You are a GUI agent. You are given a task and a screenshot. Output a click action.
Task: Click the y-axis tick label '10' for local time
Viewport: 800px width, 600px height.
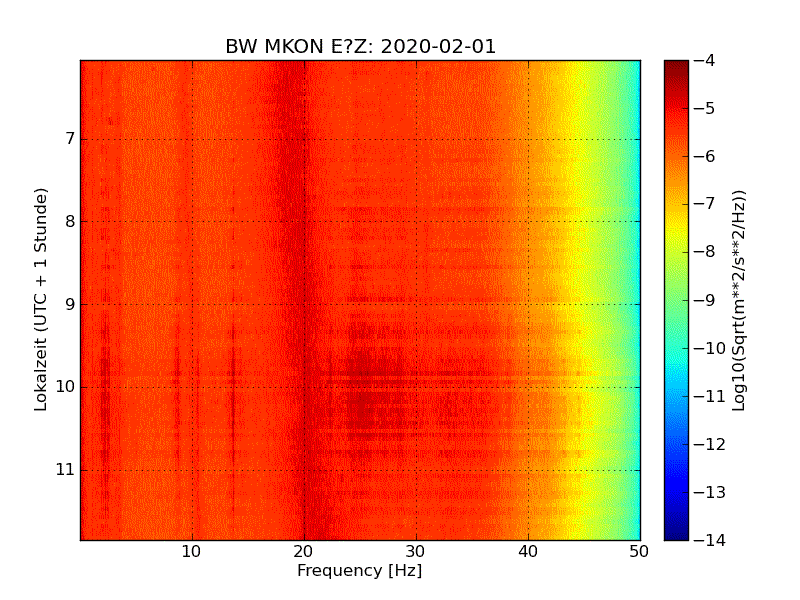click(x=65, y=387)
